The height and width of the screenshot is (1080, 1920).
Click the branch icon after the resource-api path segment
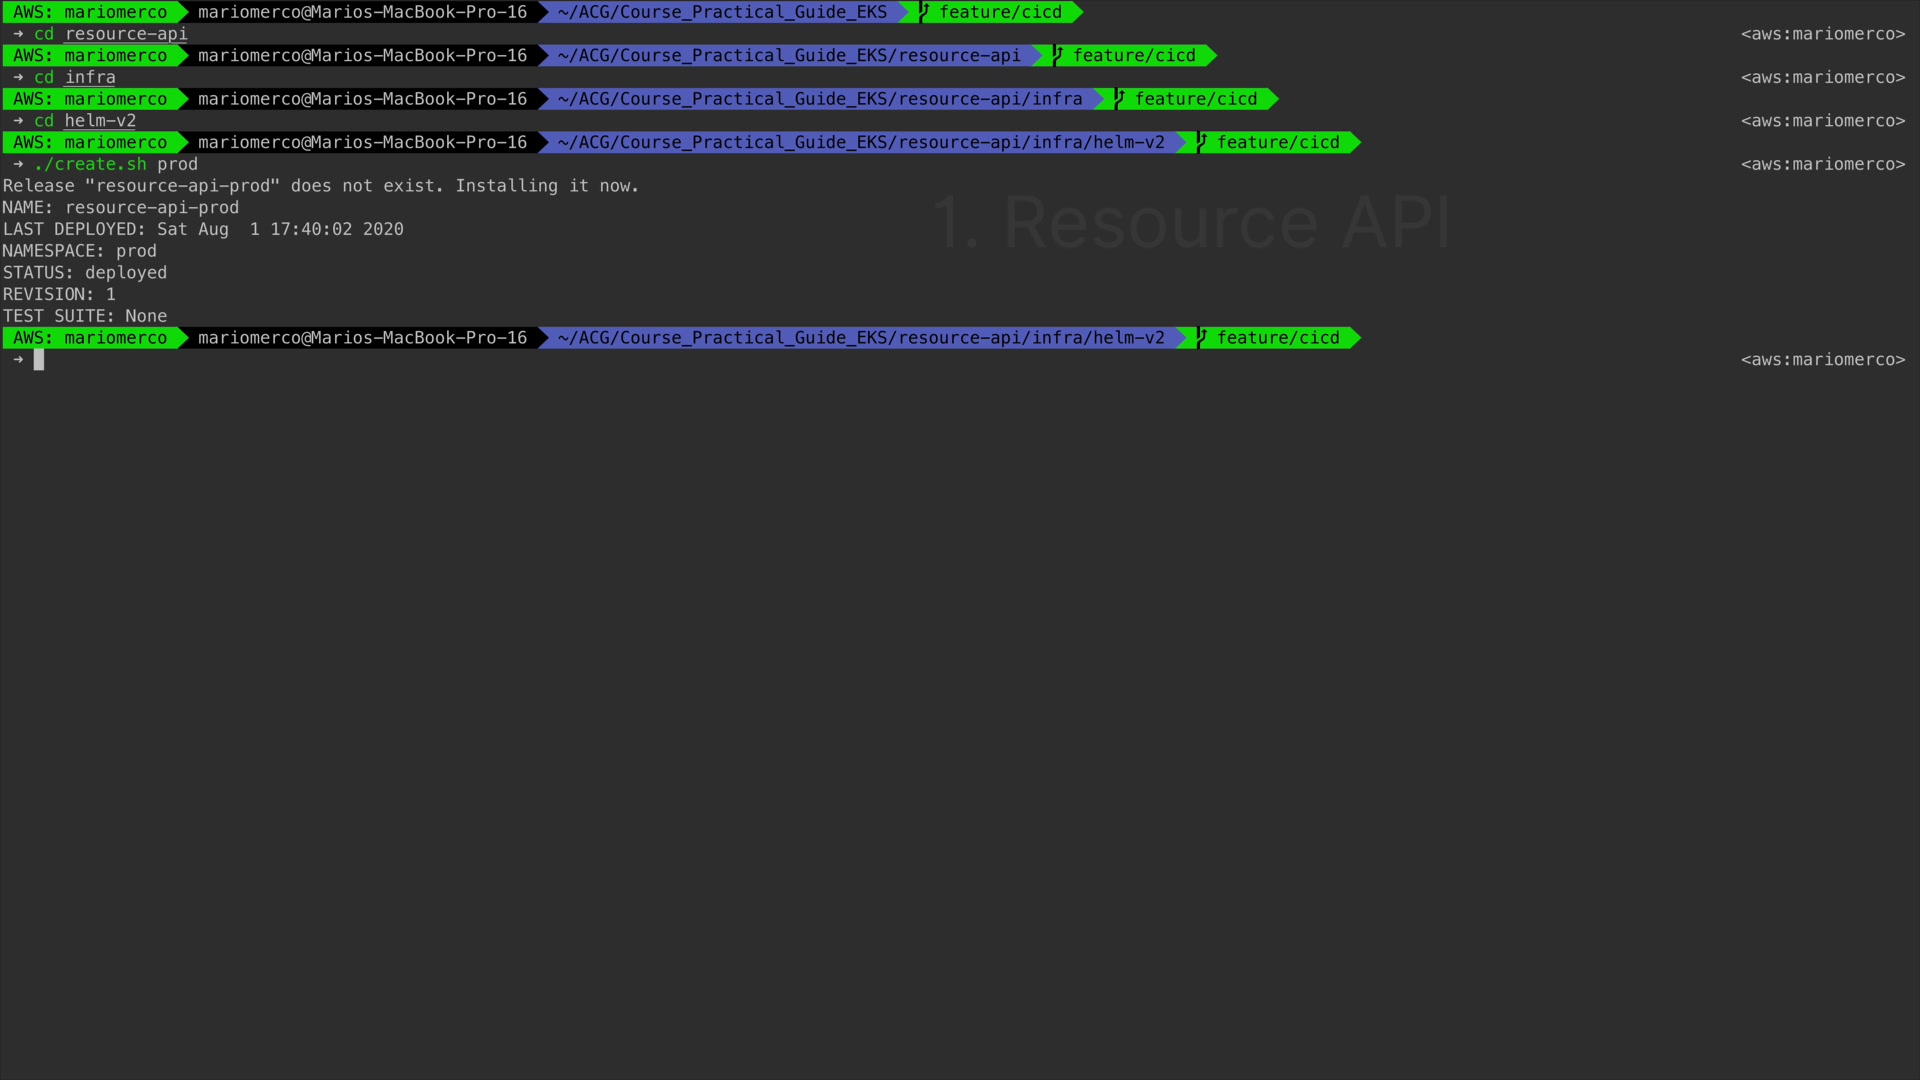coord(1058,56)
